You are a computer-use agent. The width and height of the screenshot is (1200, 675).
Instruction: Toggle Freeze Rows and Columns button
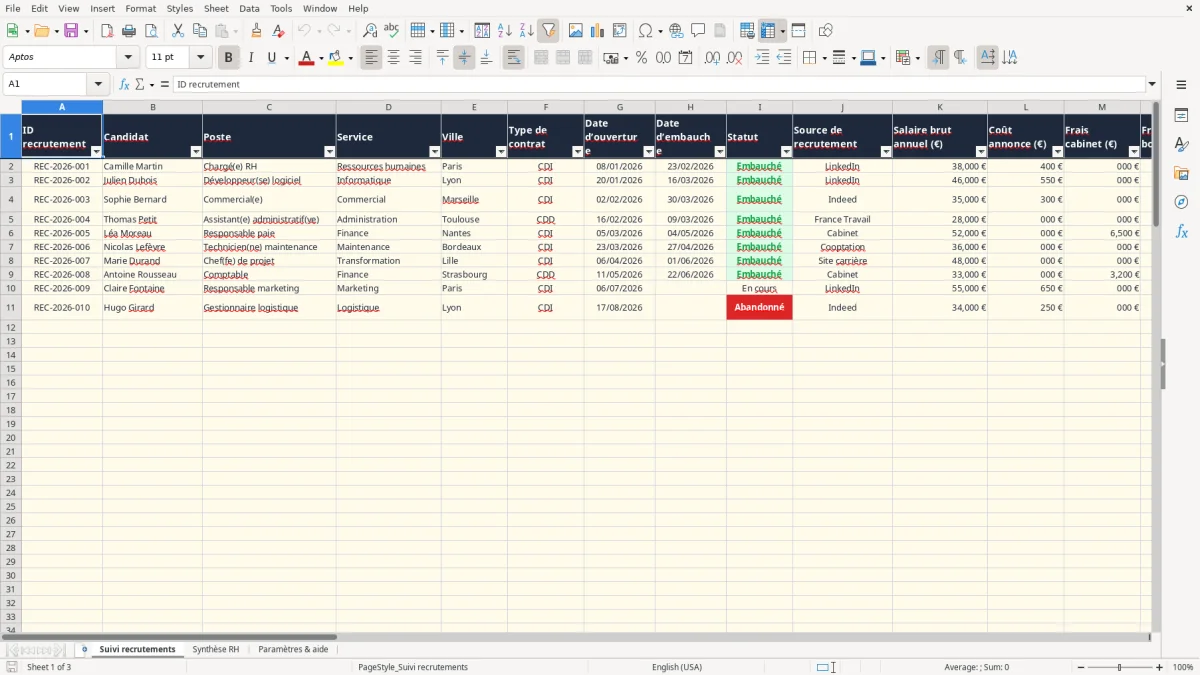pyautogui.click(x=768, y=31)
